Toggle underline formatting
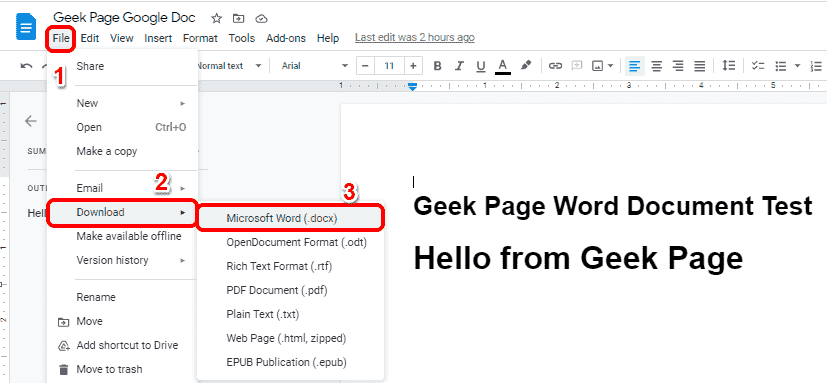 pos(480,66)
